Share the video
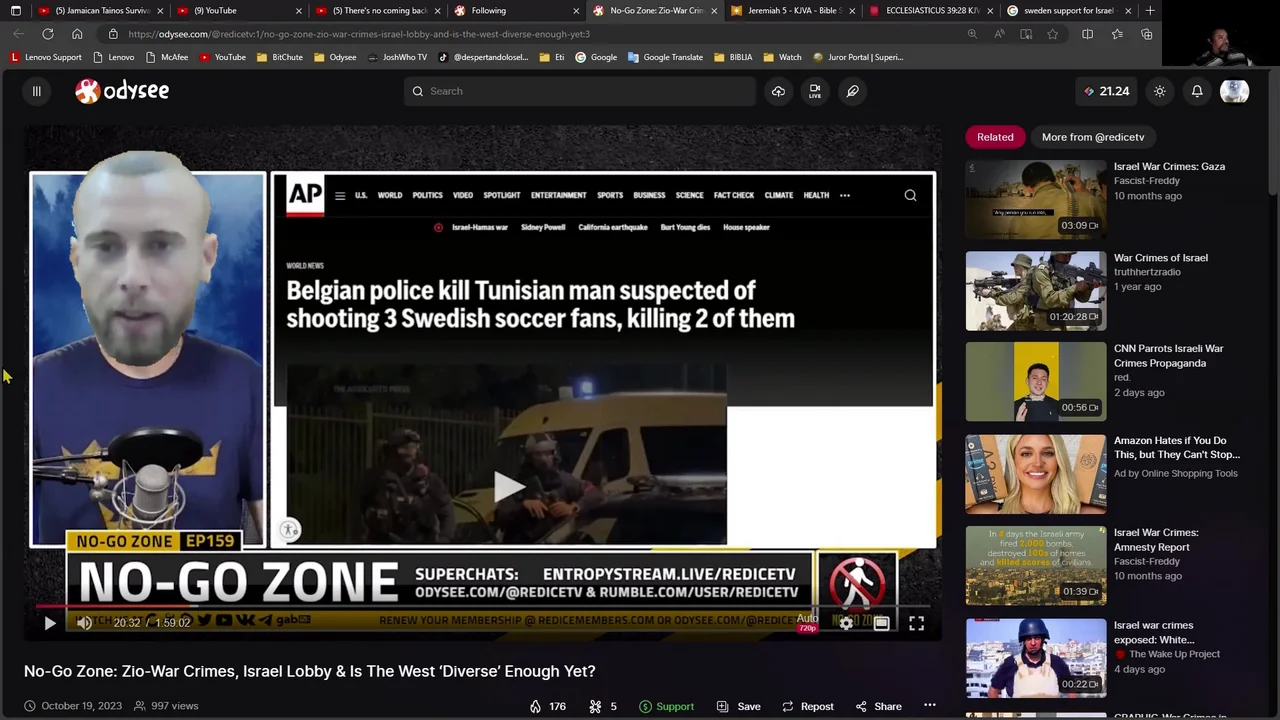Viewport: 1280px width, 720px height. click(878, 706)
